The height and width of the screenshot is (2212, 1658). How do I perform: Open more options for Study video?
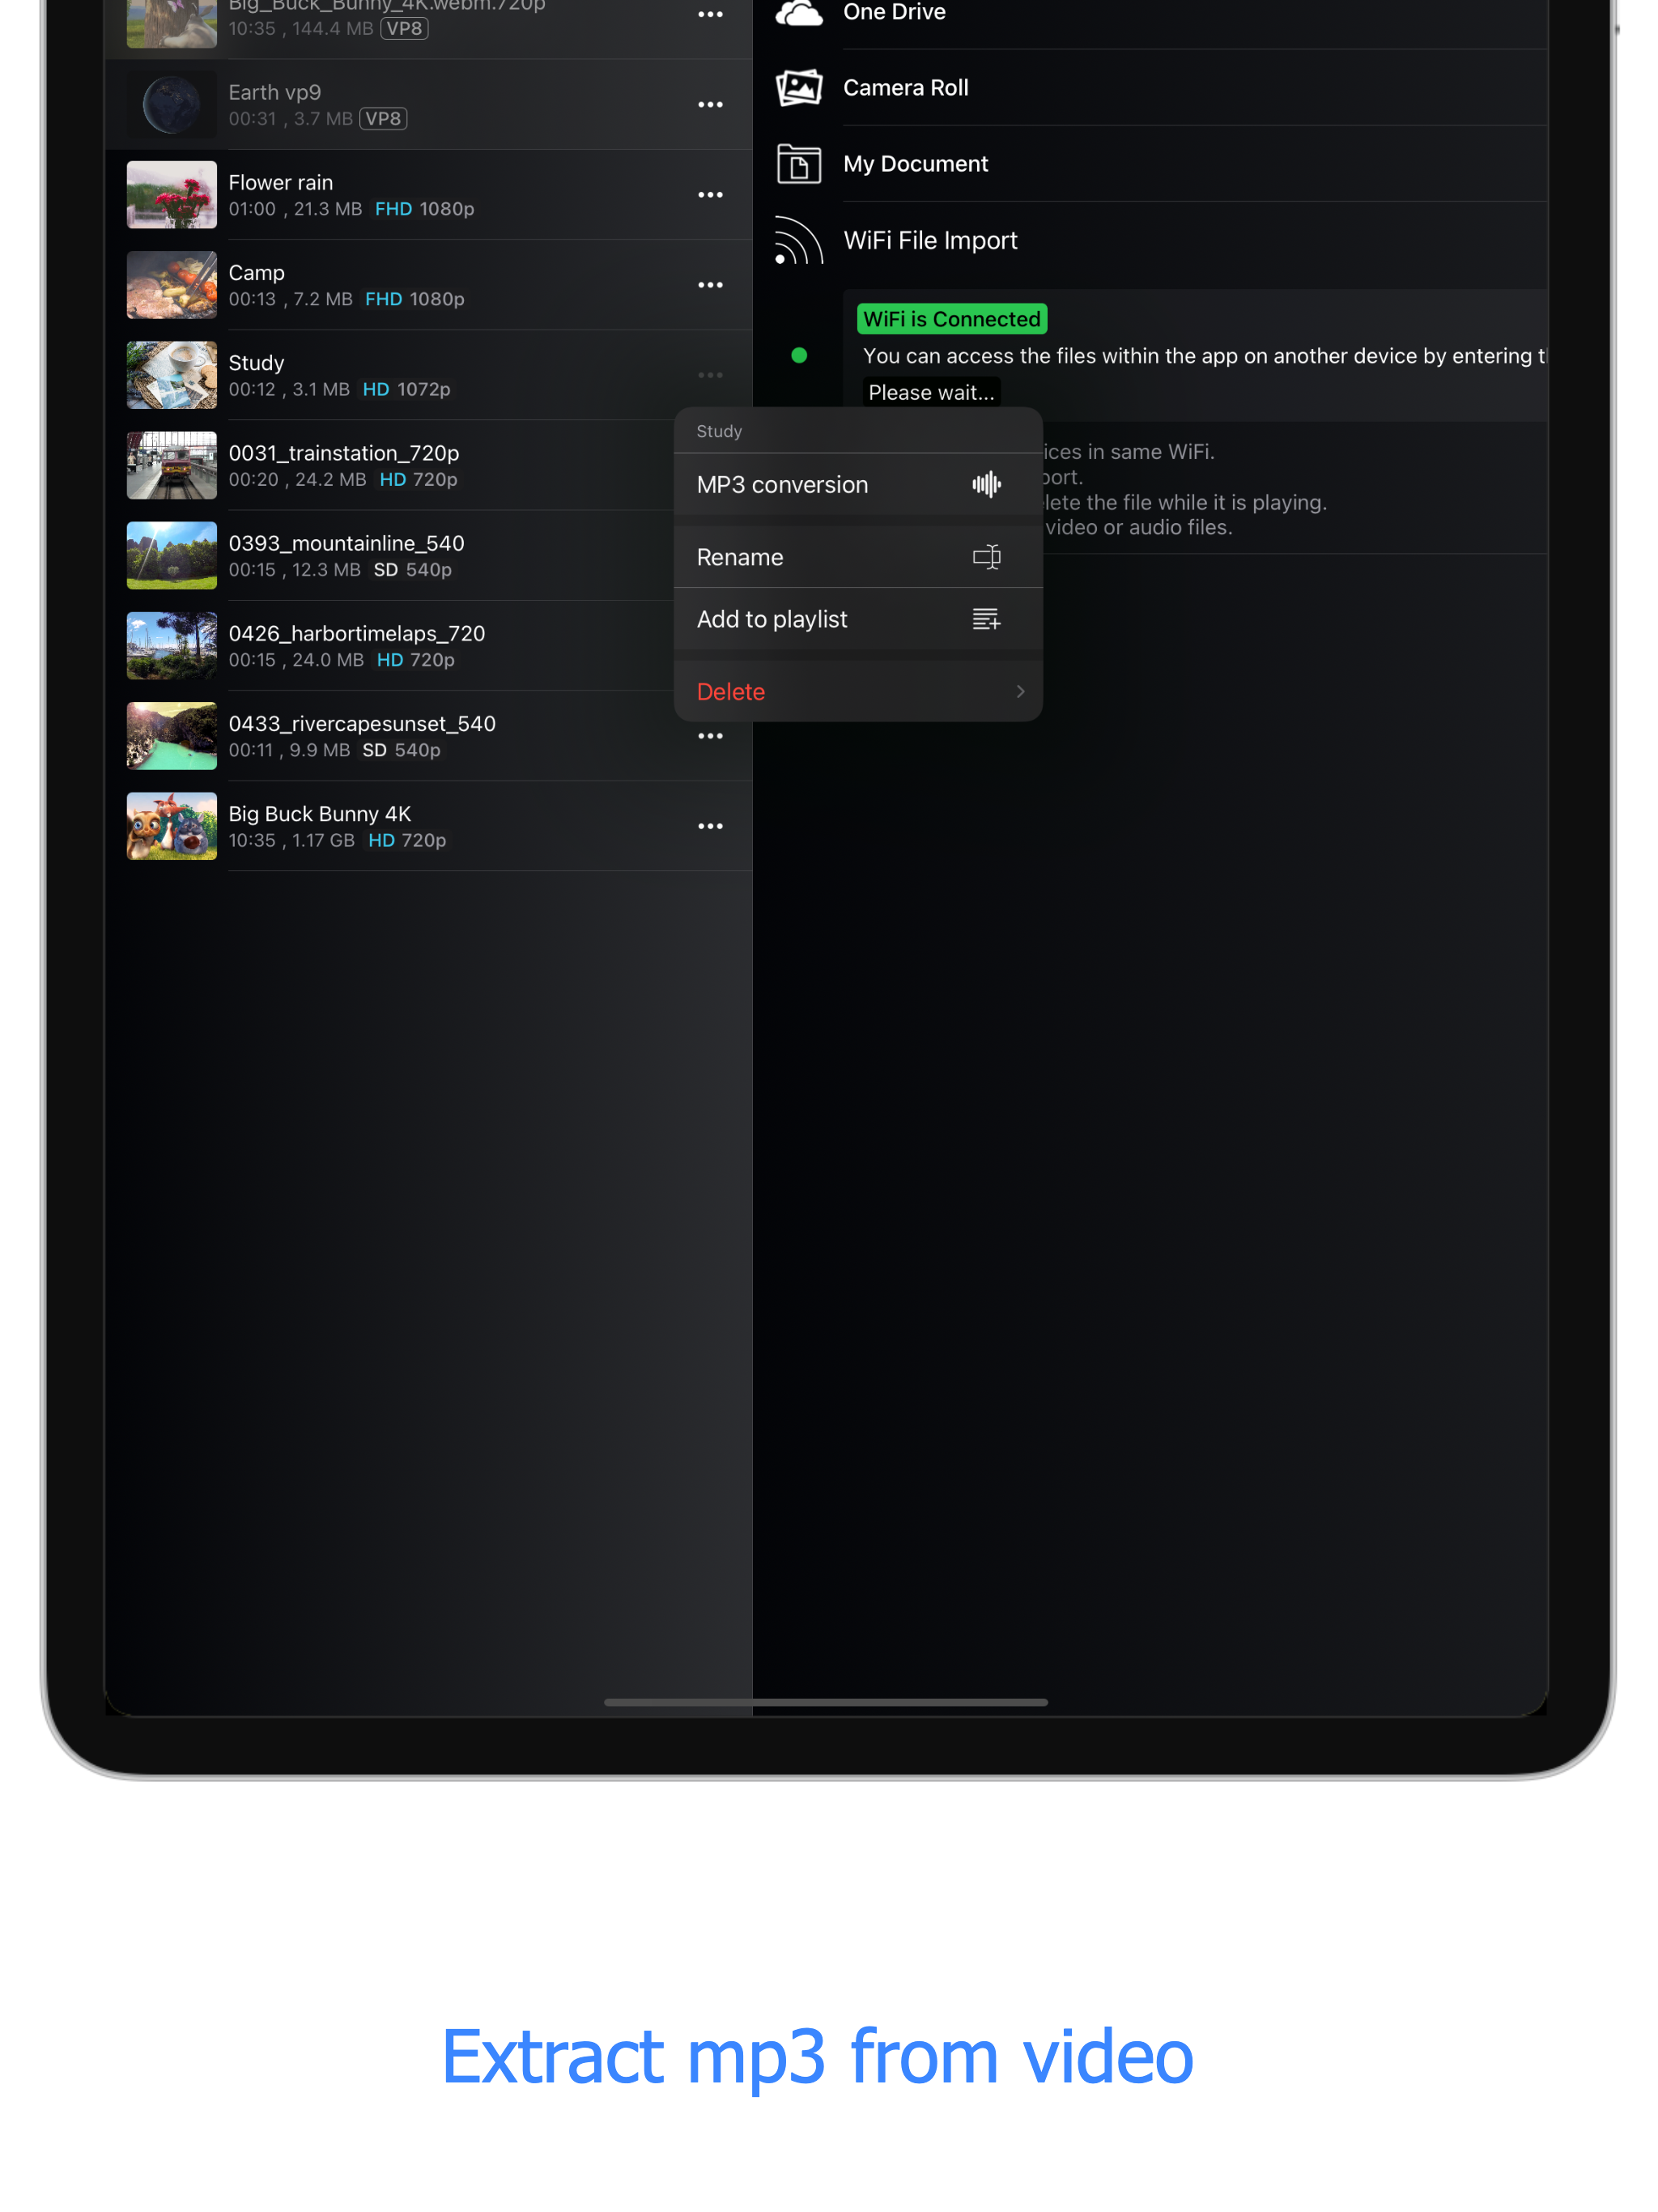click(710, 375)
